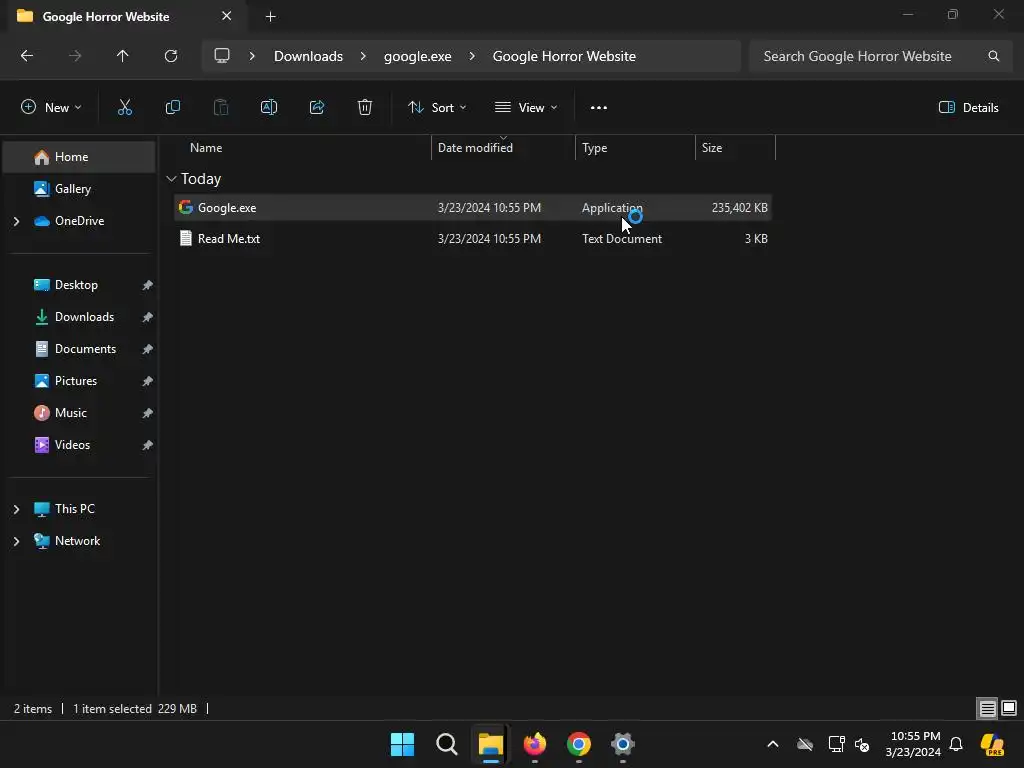Open Google Chrome from the taskbar
Screen dimensions: 1024x768
click(579, 744)
